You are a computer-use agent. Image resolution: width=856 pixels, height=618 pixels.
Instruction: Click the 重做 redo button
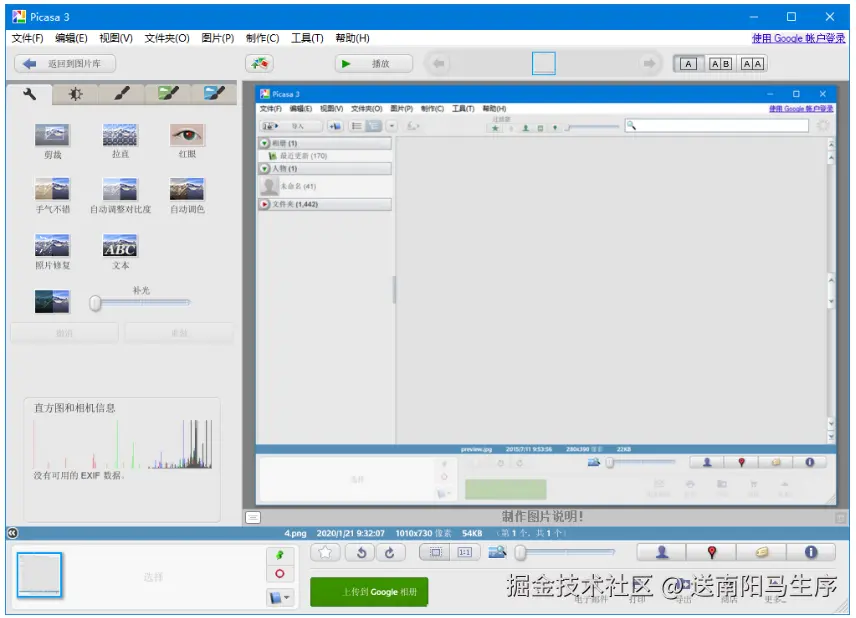point(179,332)
